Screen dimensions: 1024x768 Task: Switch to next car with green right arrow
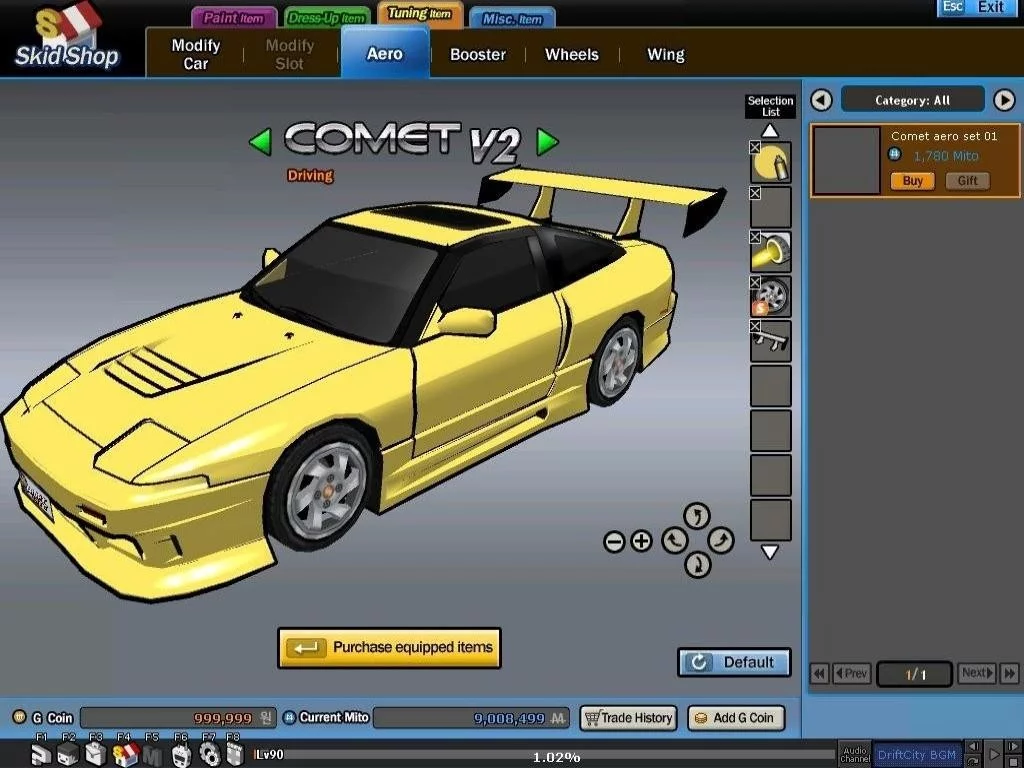(x=547, y=142)
